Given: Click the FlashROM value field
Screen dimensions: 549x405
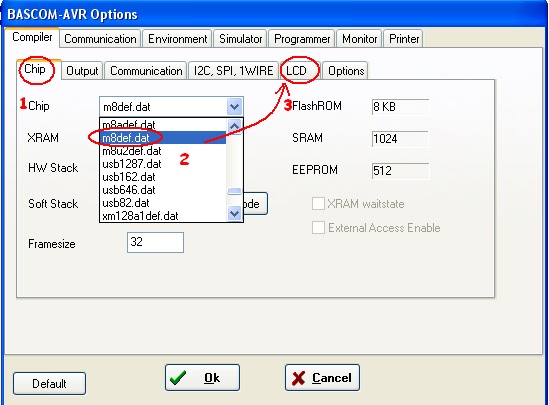Looking at the screenshot, I should pos(400,107).
